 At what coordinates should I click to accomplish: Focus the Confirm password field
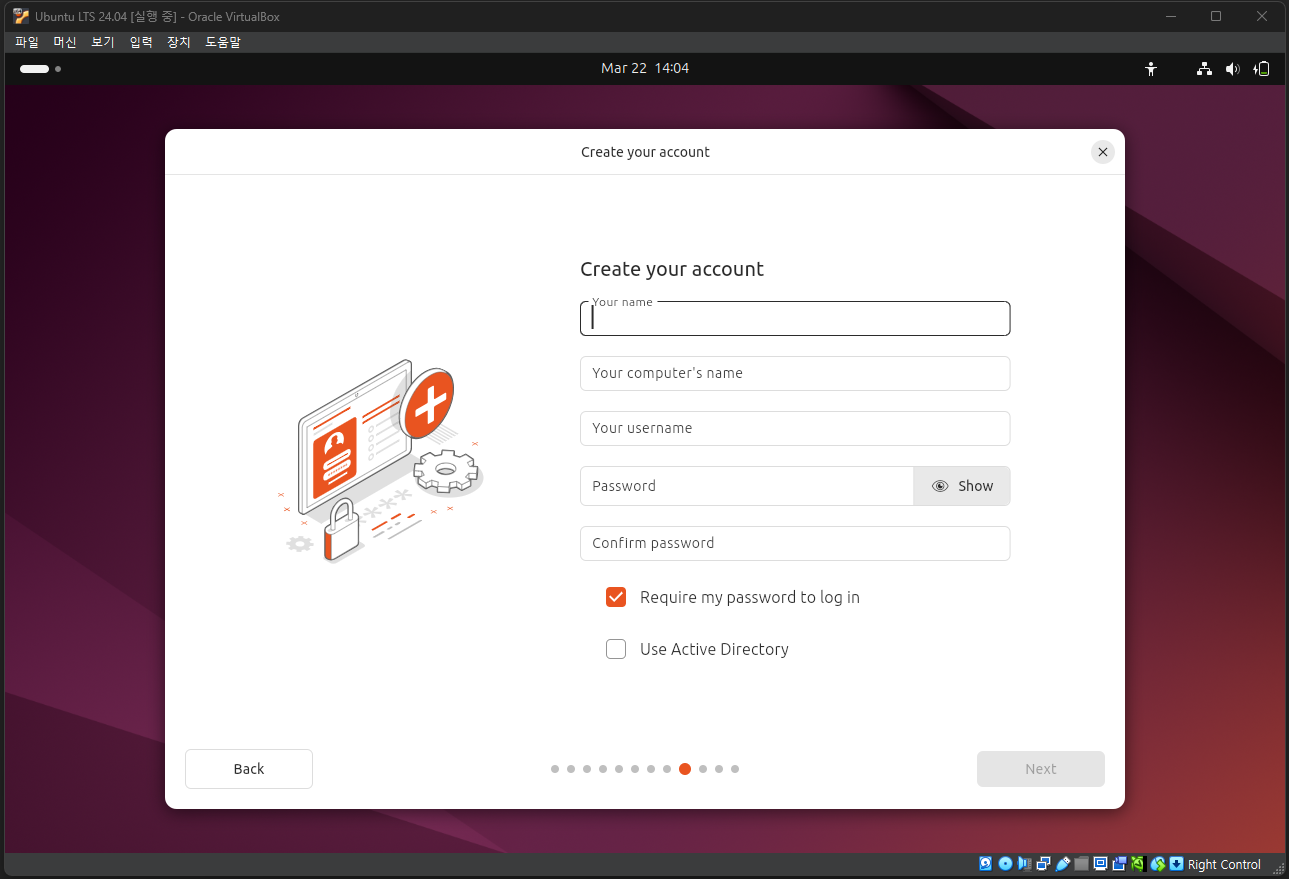795,543
